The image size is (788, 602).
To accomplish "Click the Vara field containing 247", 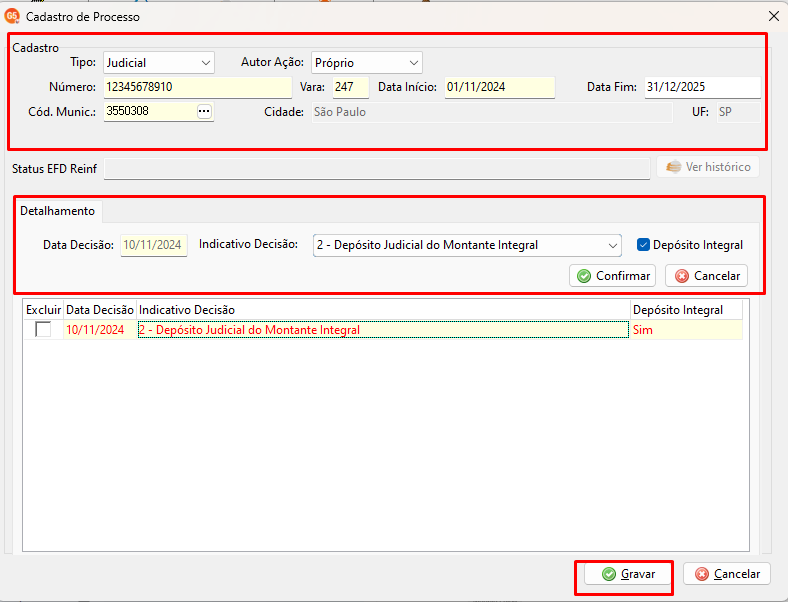I will (x=350, y=87).
